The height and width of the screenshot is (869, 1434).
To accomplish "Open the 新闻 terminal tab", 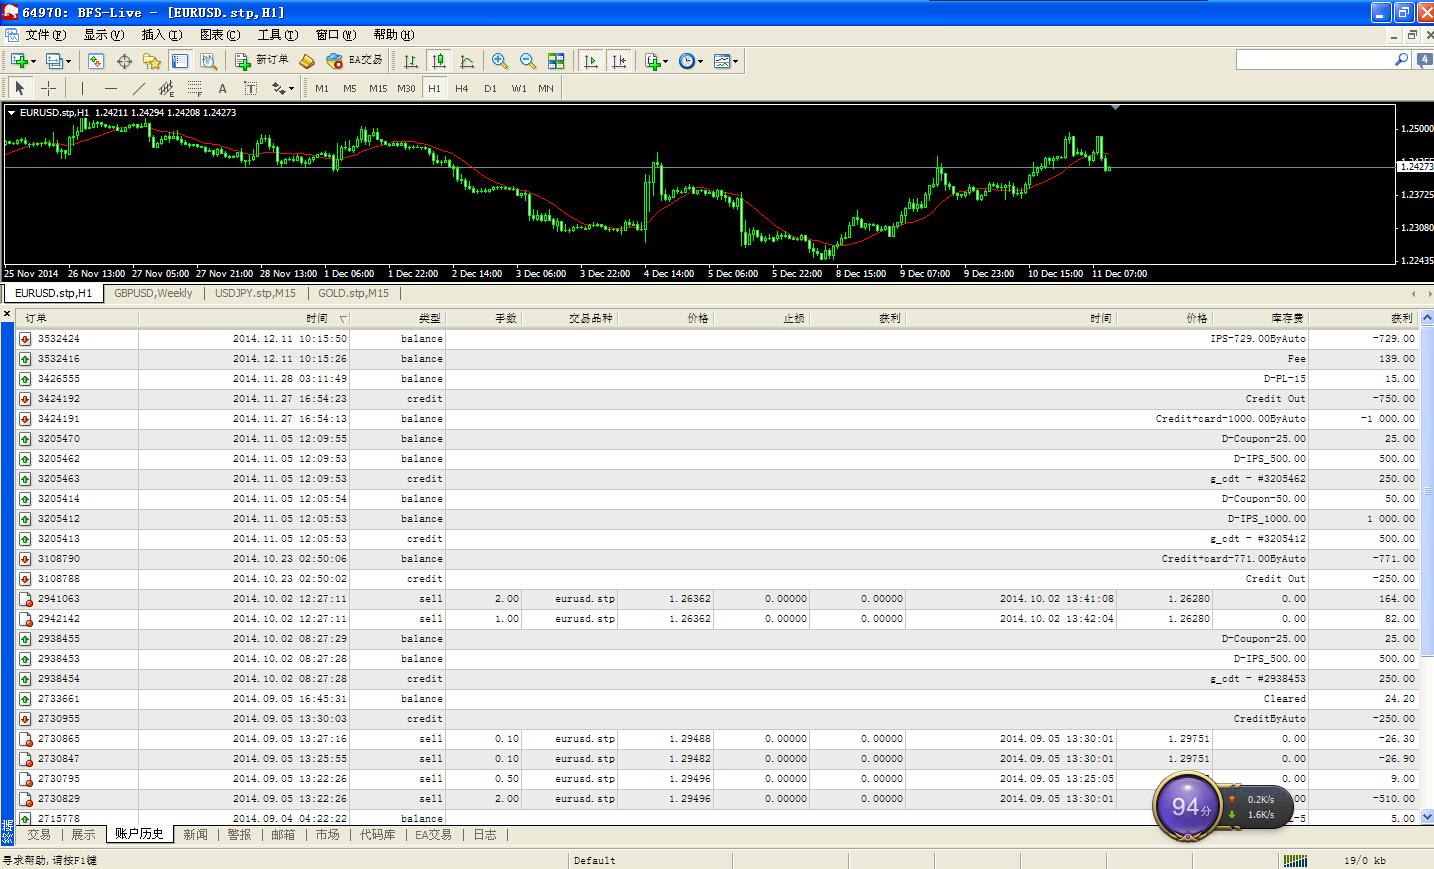I will point(195,834).
